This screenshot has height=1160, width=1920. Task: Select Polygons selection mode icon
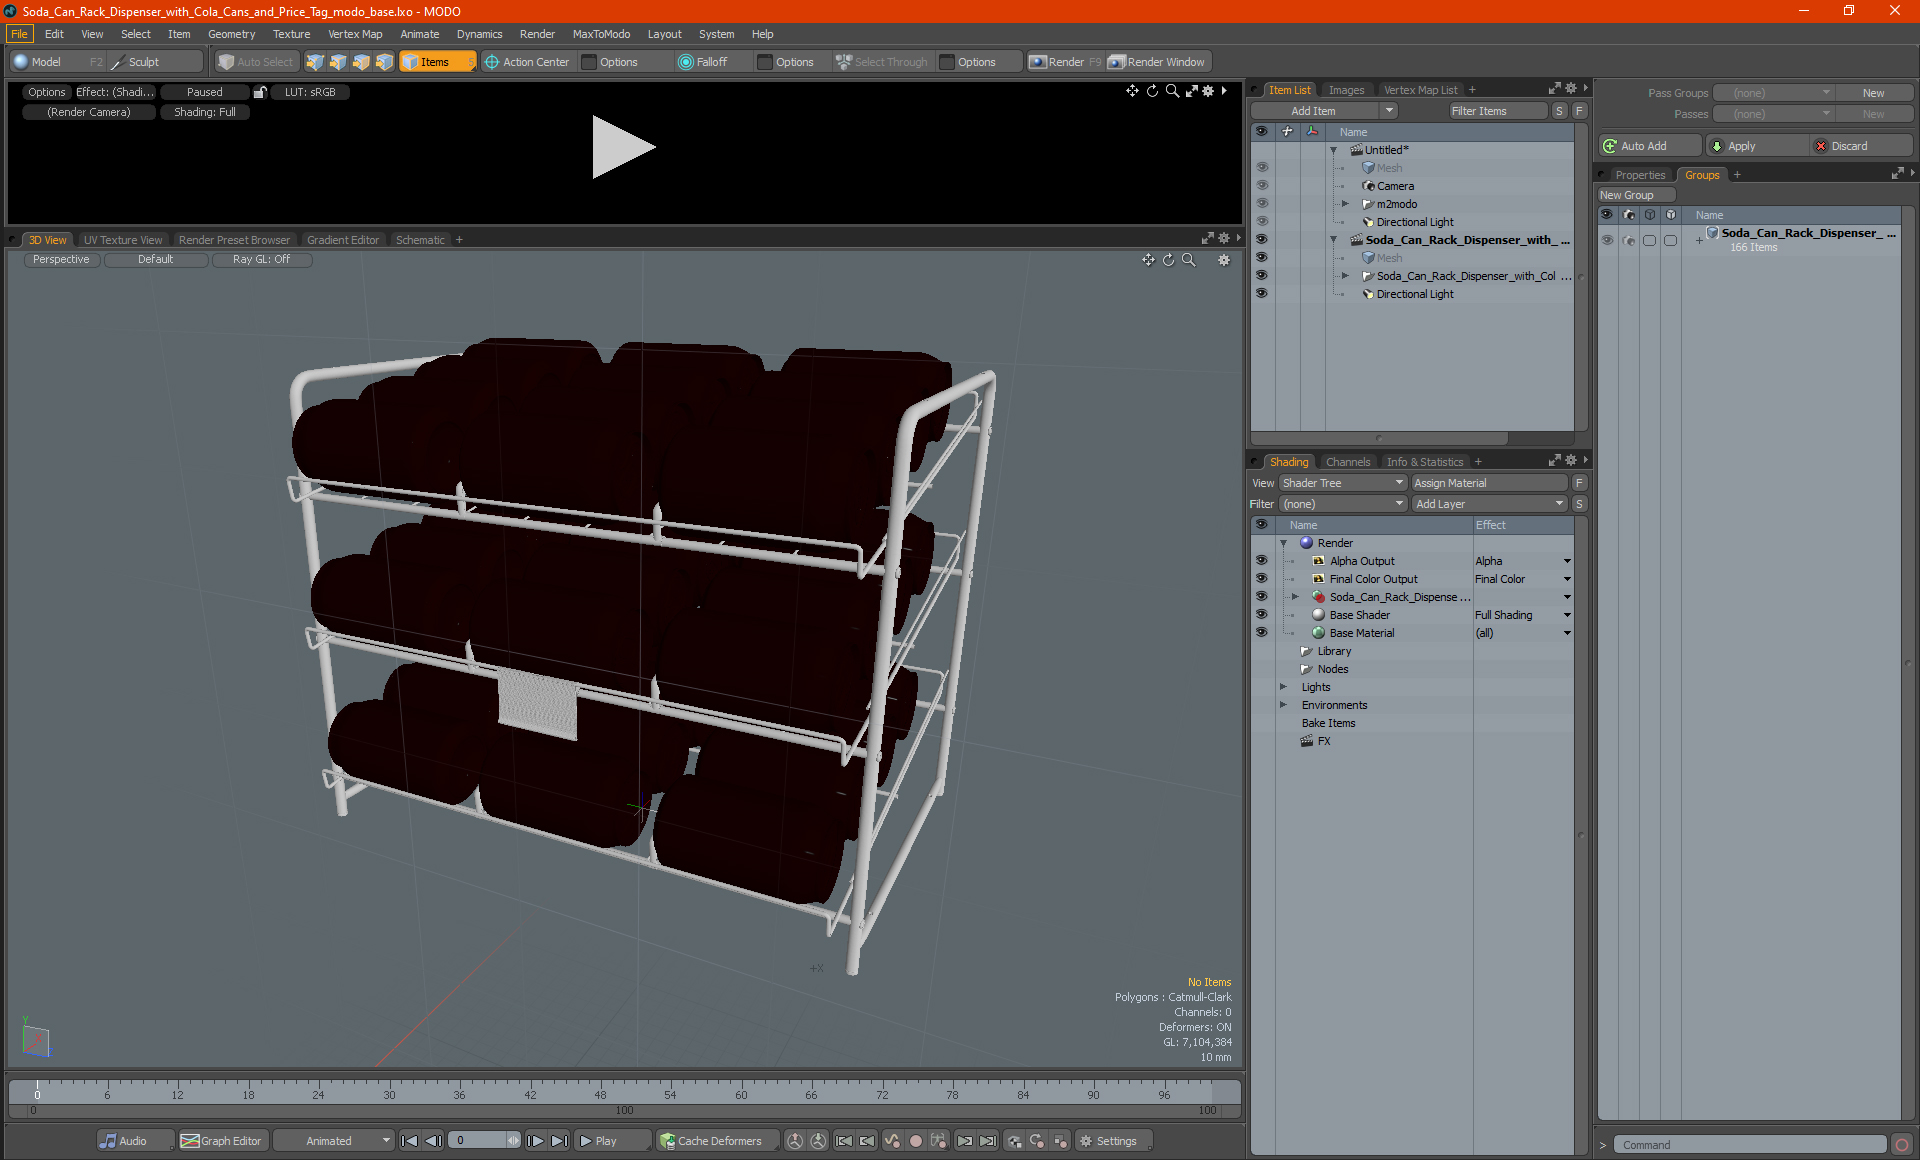(361, 62)
